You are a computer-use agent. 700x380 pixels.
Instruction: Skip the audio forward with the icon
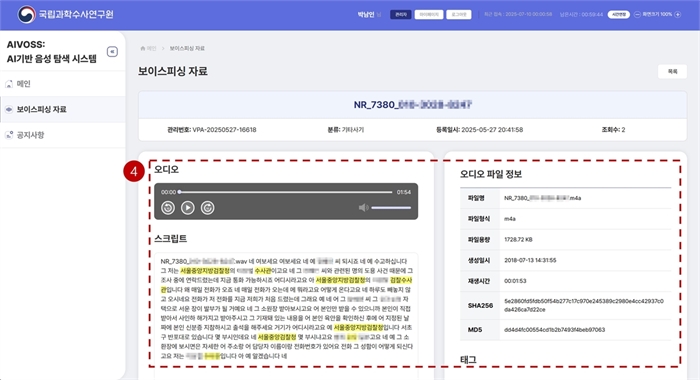pyautogui.click(x=208, y=208)
